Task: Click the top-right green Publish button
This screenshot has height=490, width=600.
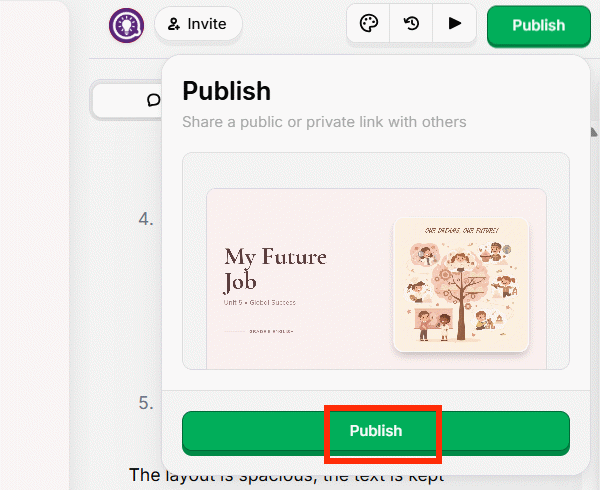Action: coord(538,25)
